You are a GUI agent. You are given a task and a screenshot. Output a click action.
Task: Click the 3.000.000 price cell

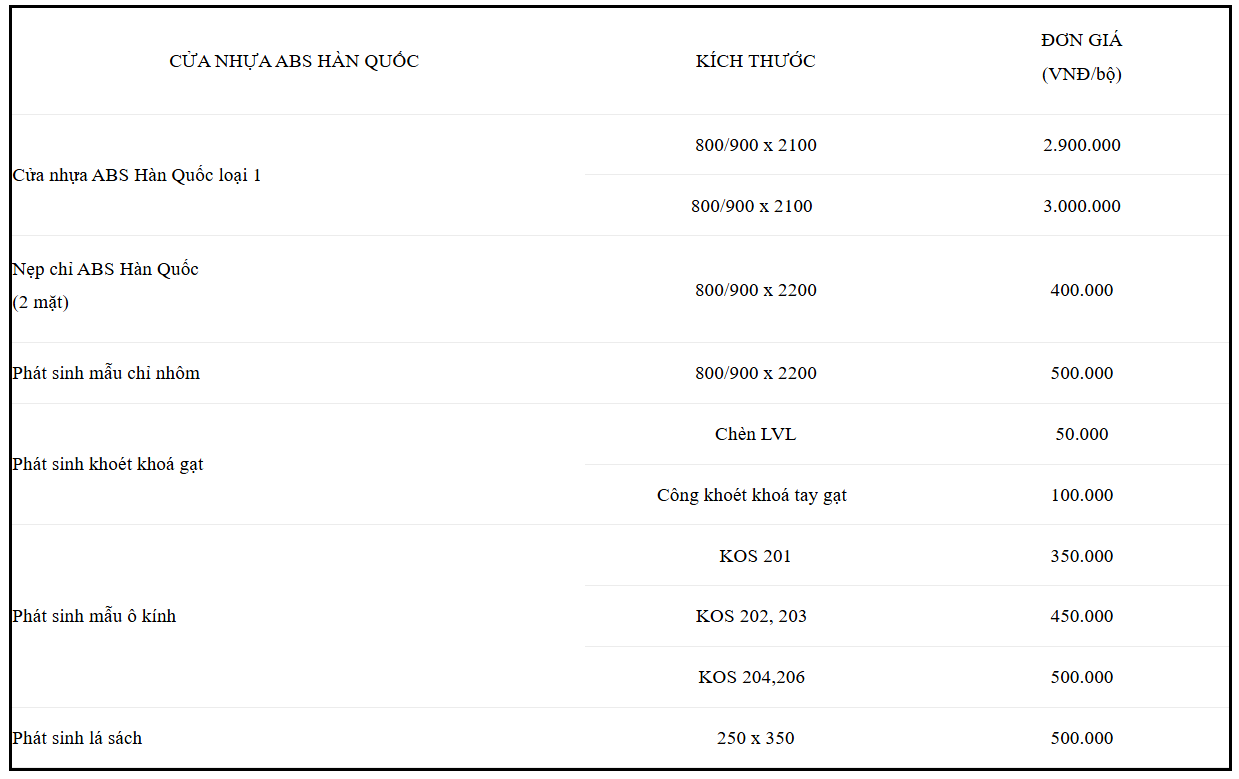1081,206
